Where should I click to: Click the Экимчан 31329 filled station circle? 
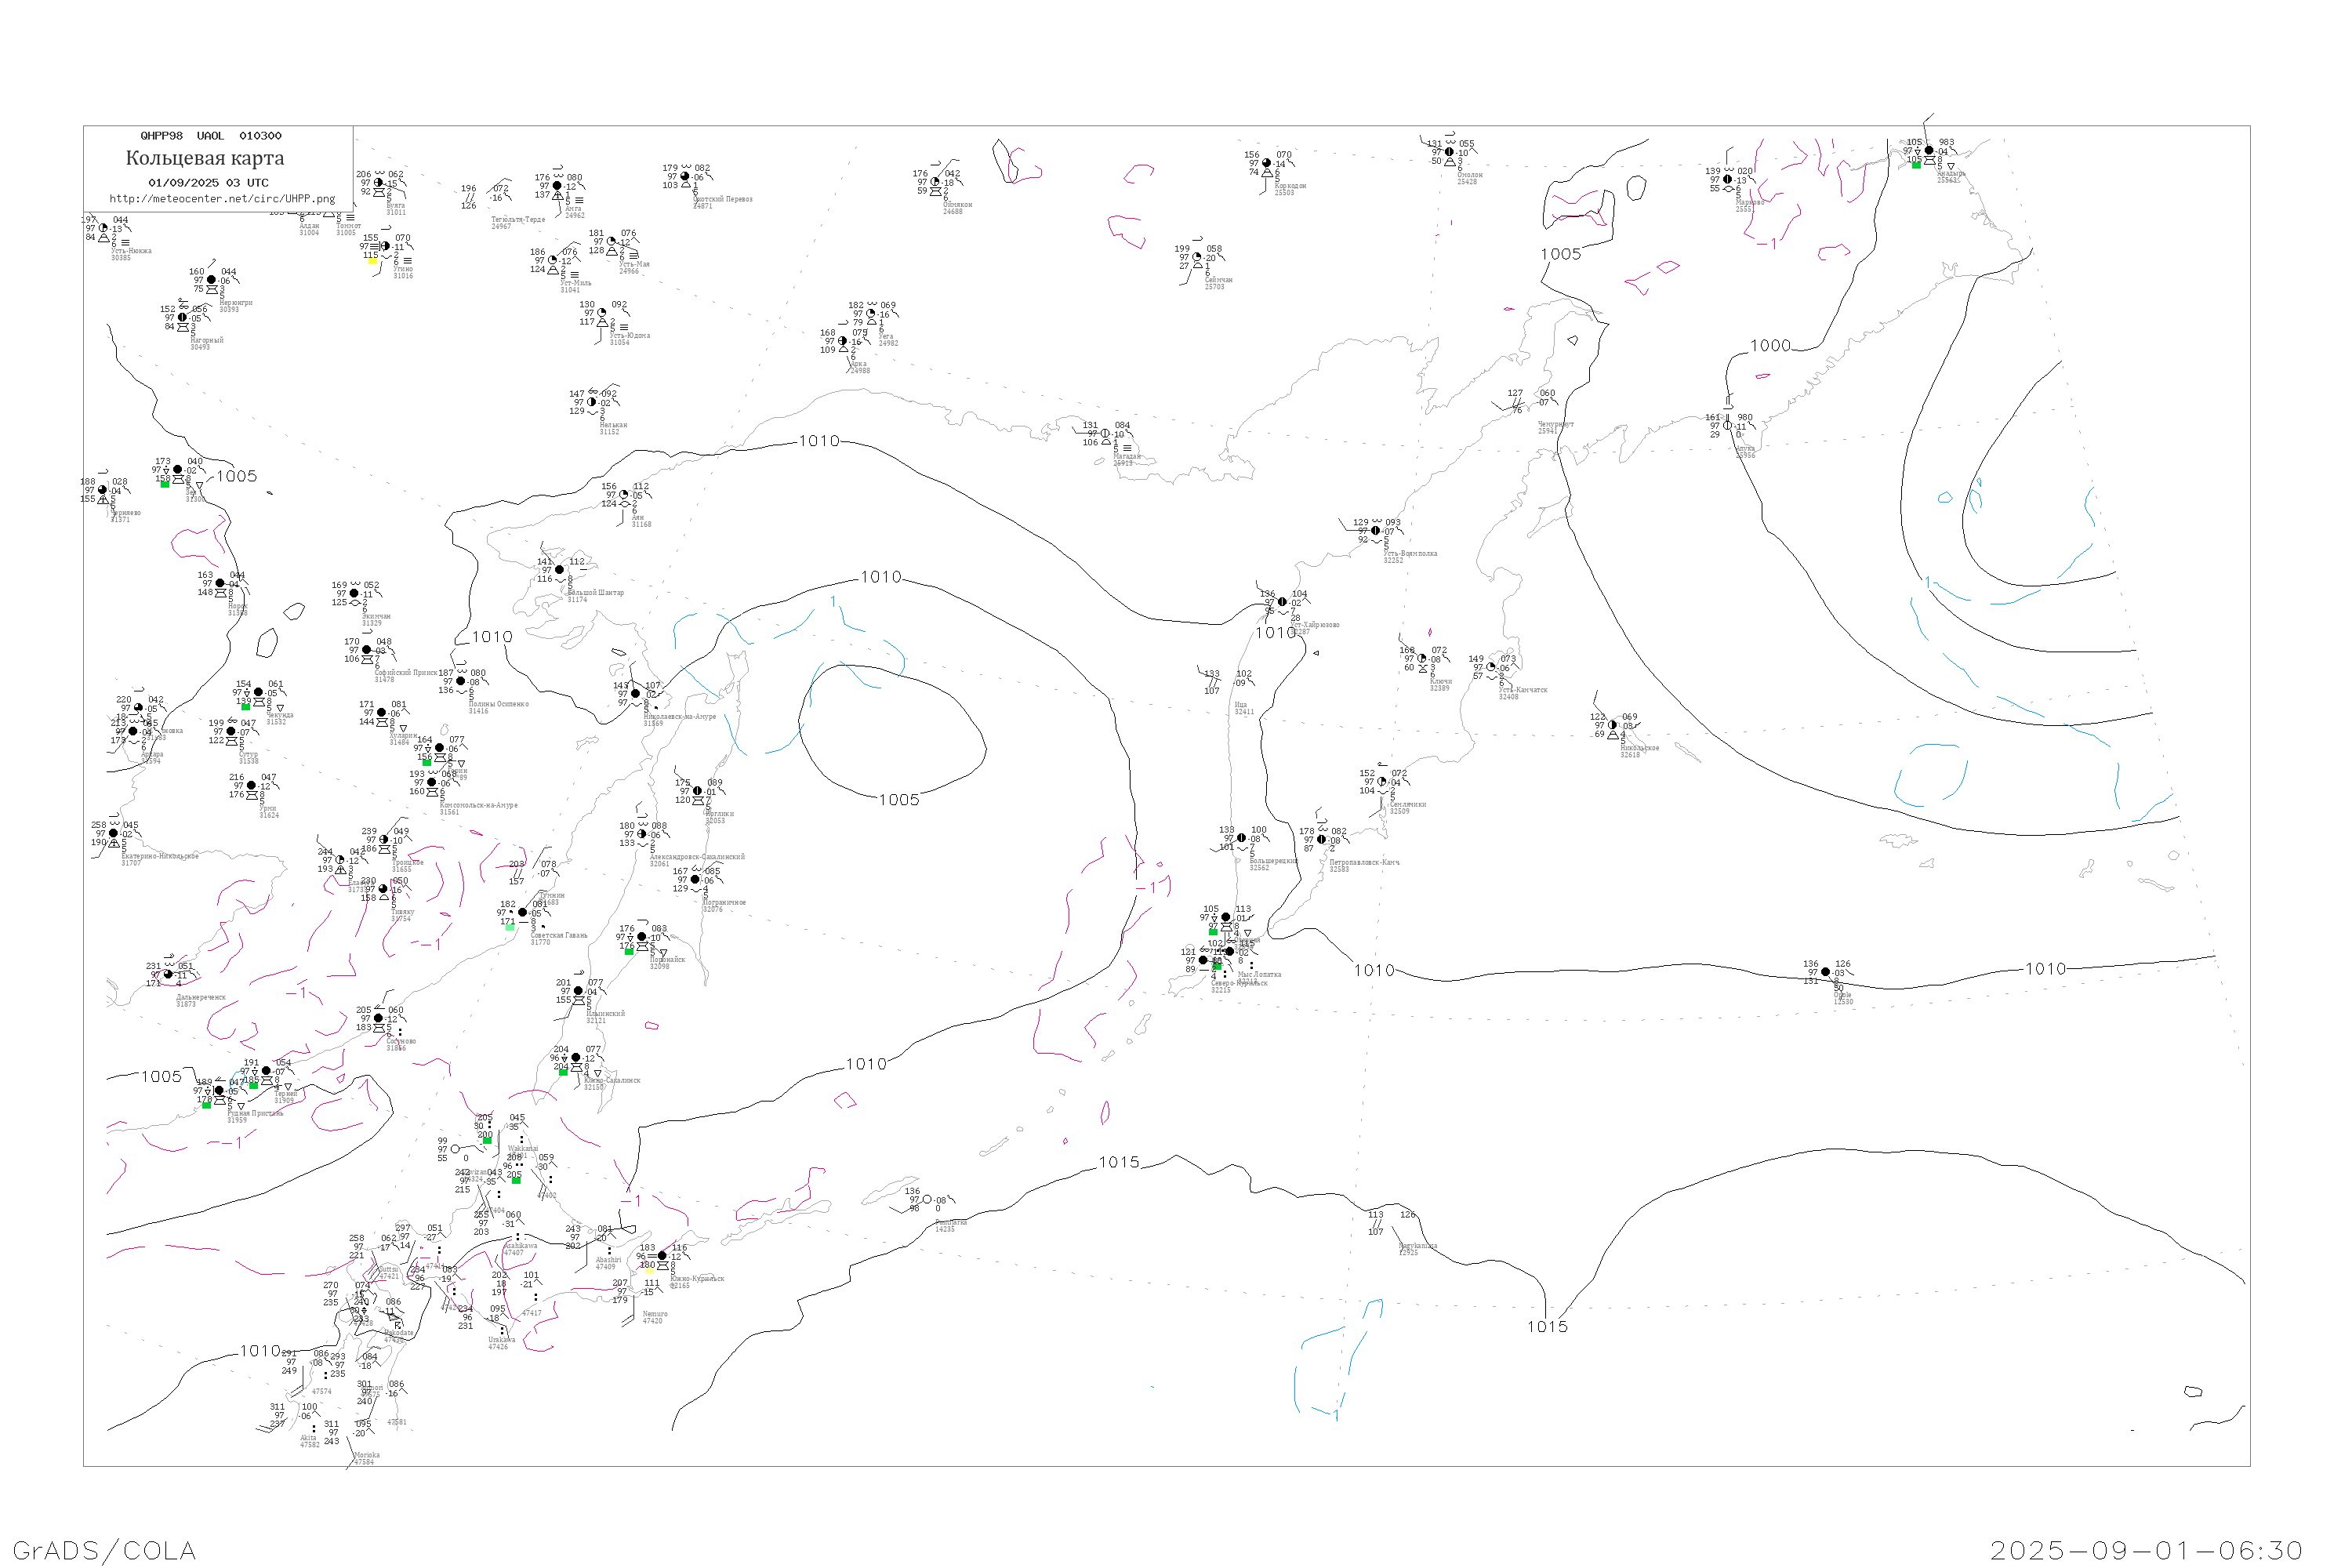(354, 593)
